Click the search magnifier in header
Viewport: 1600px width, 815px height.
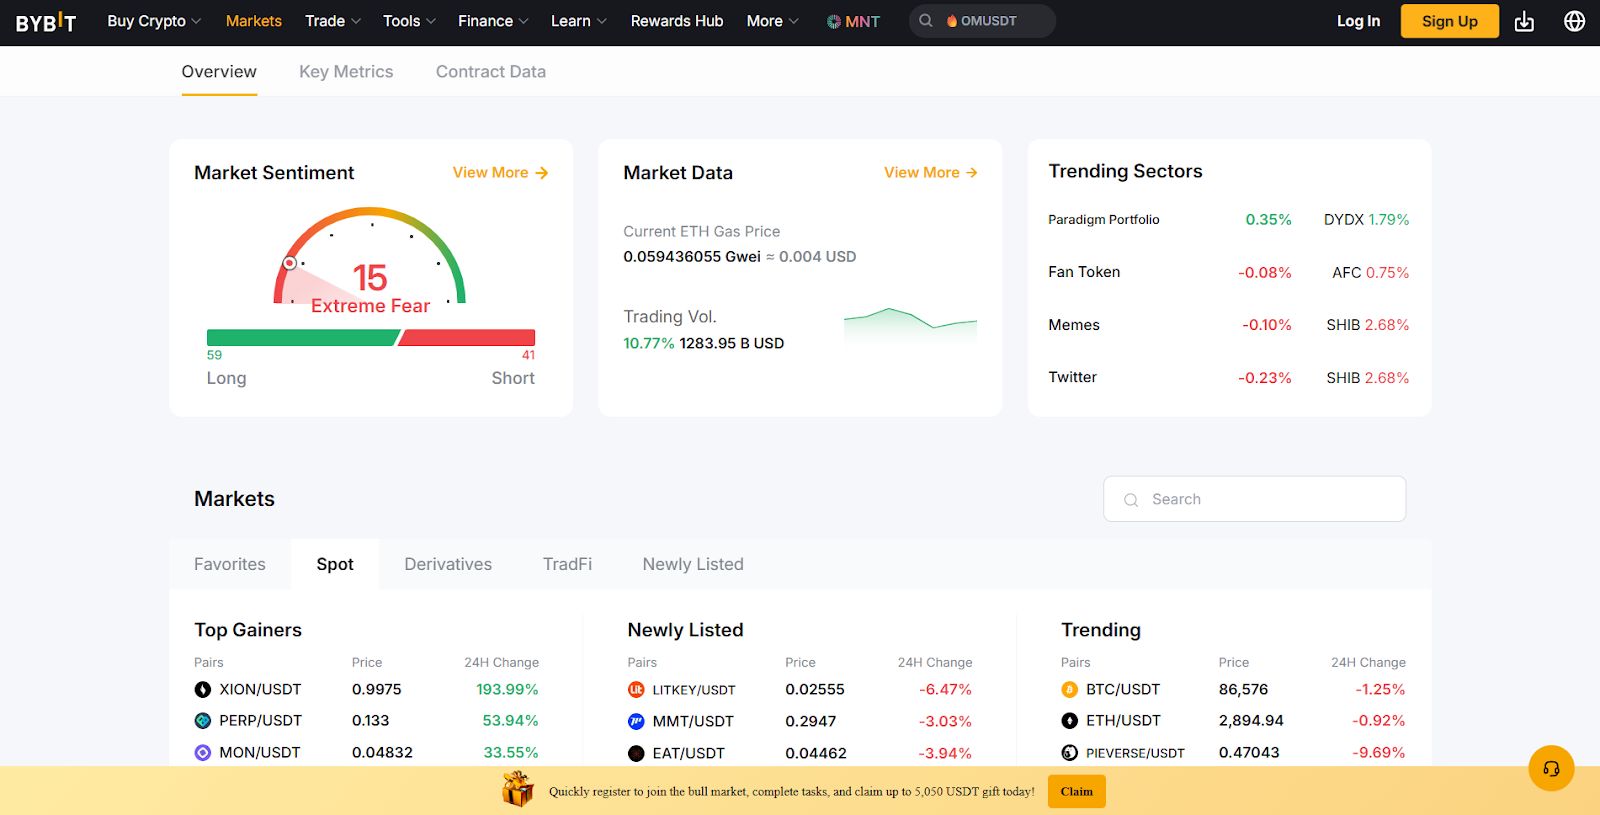926,21
